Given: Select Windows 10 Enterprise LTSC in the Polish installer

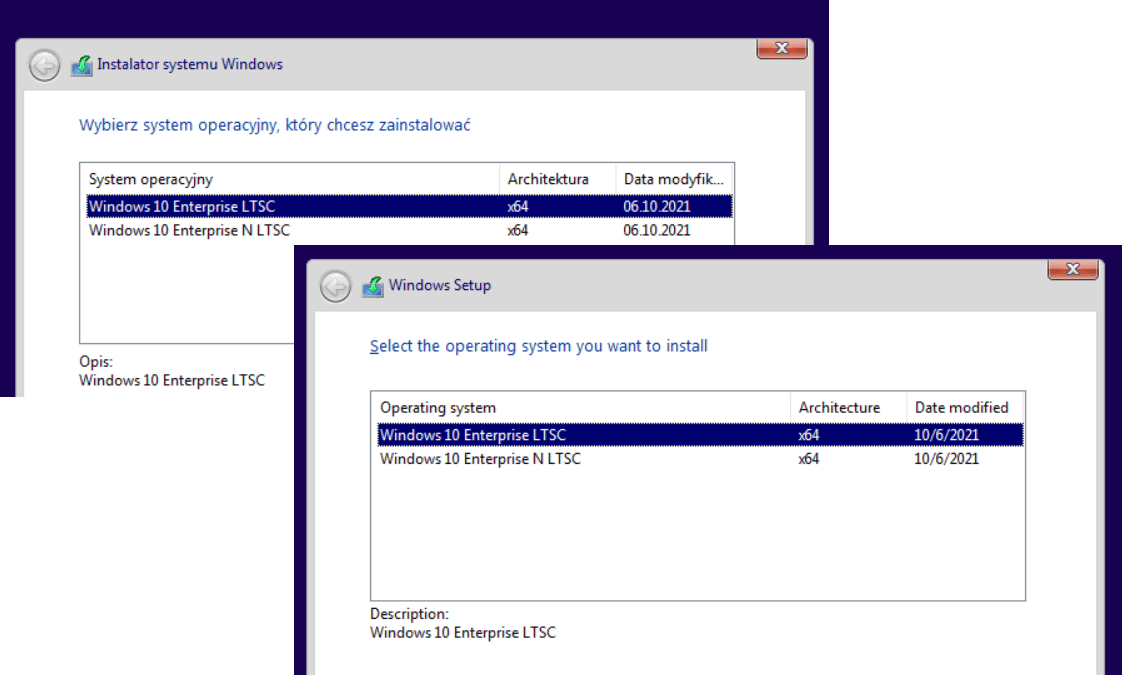Looking at the screenshot, I should point(409,206).
